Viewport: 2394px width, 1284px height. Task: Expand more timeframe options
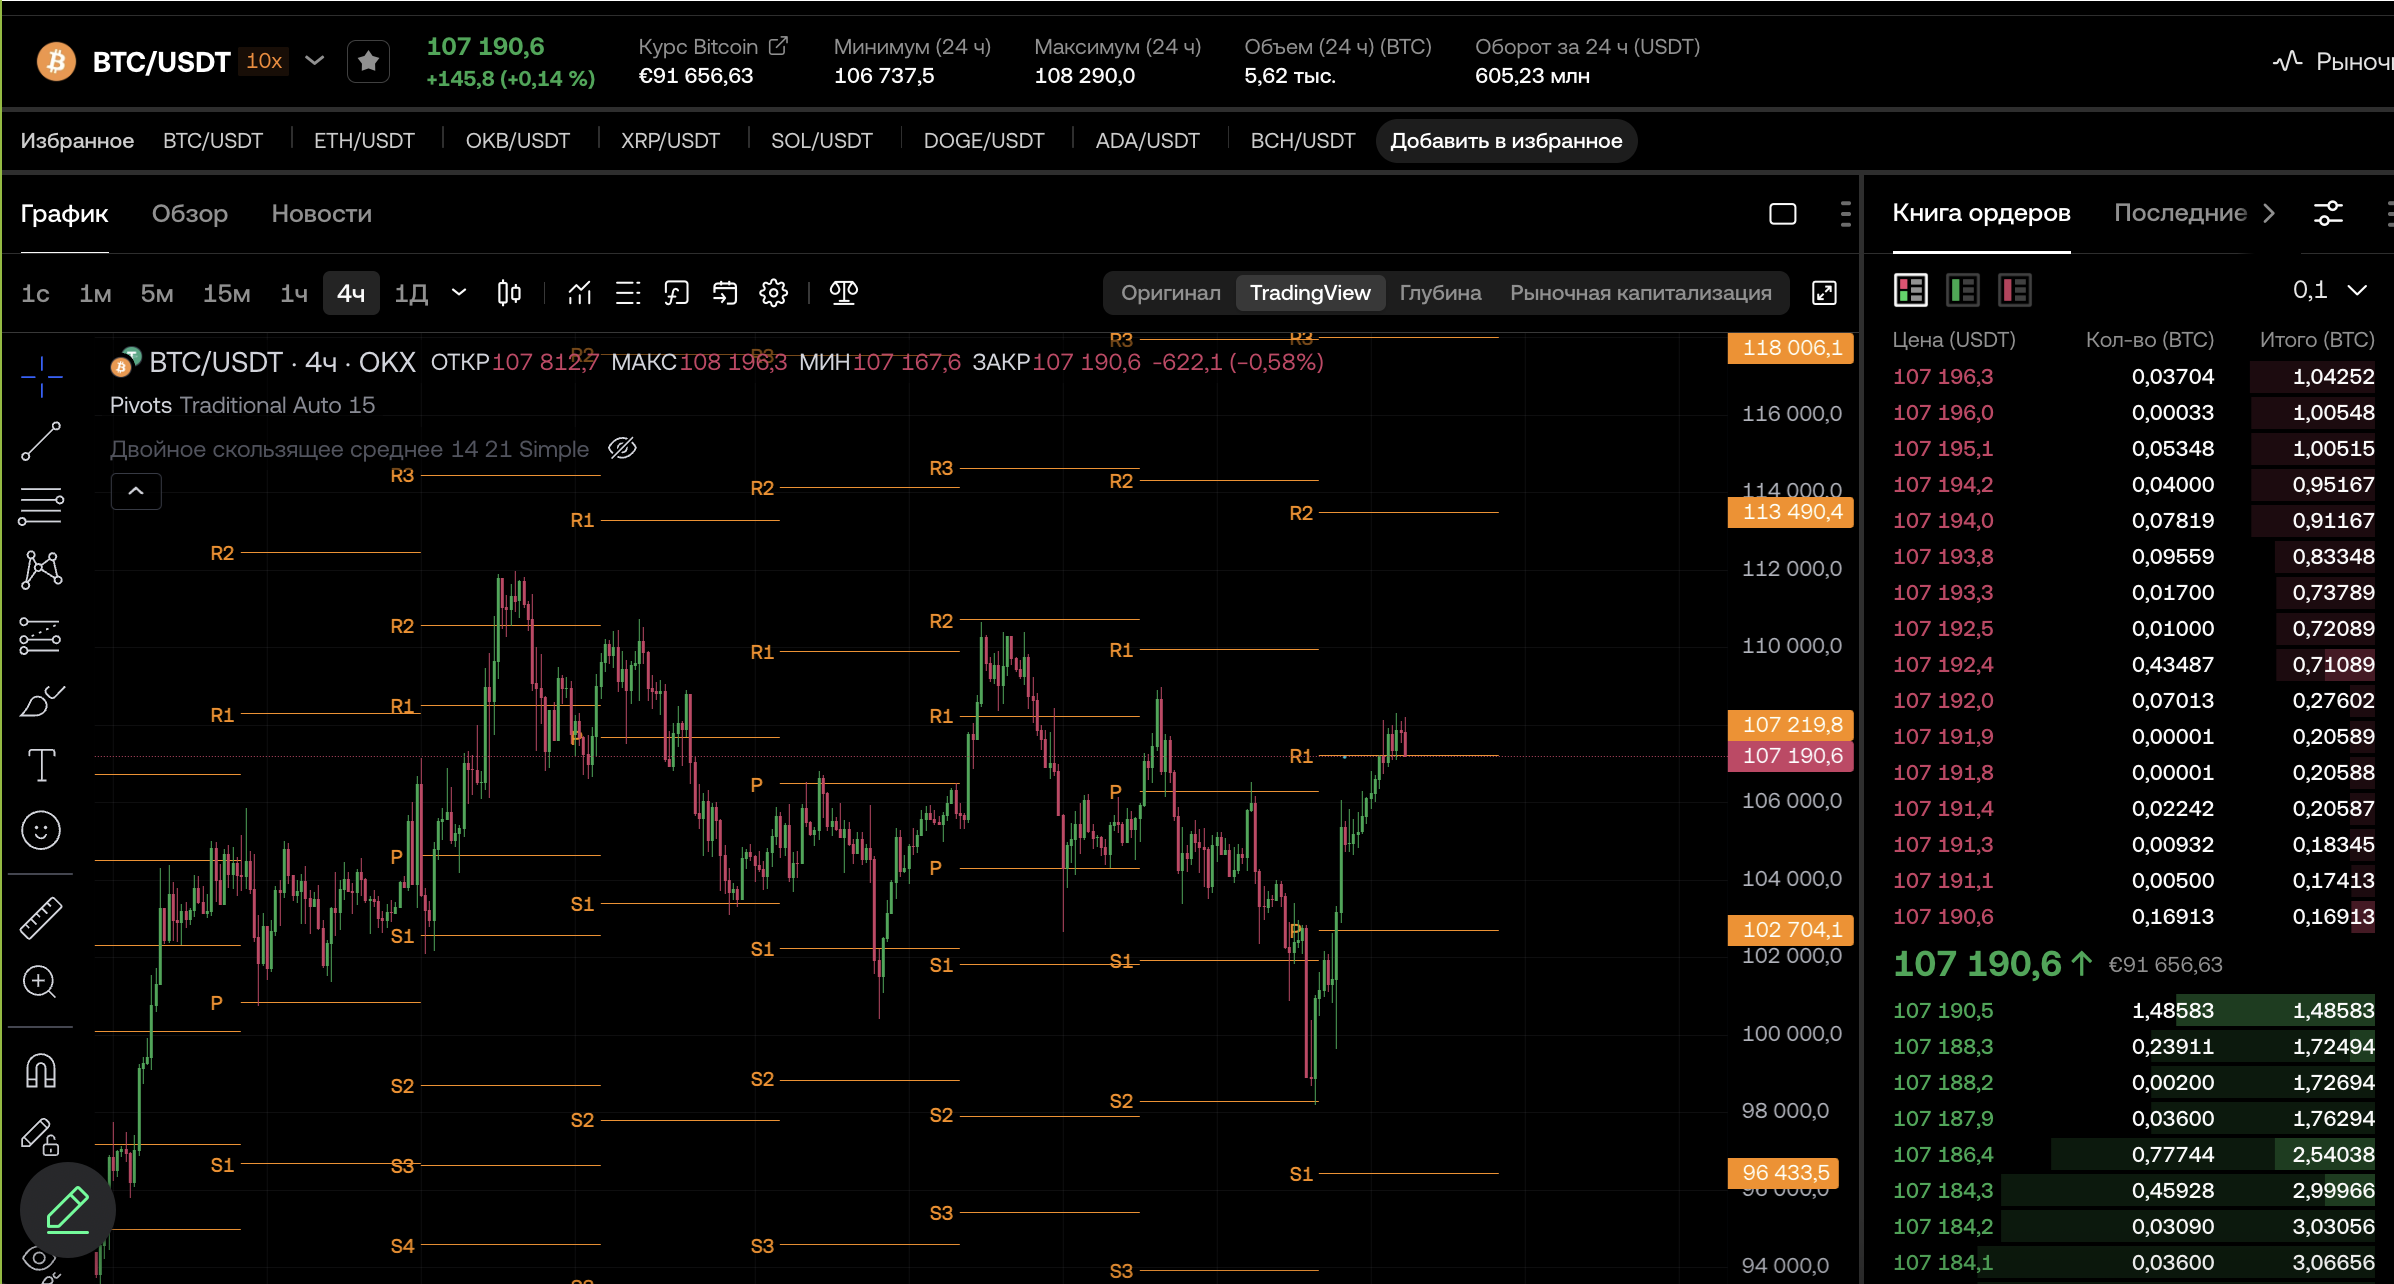(x=459, y=293)
